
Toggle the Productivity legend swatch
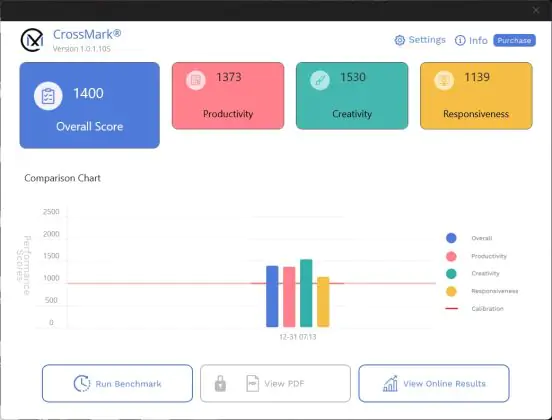click(451, 256)
